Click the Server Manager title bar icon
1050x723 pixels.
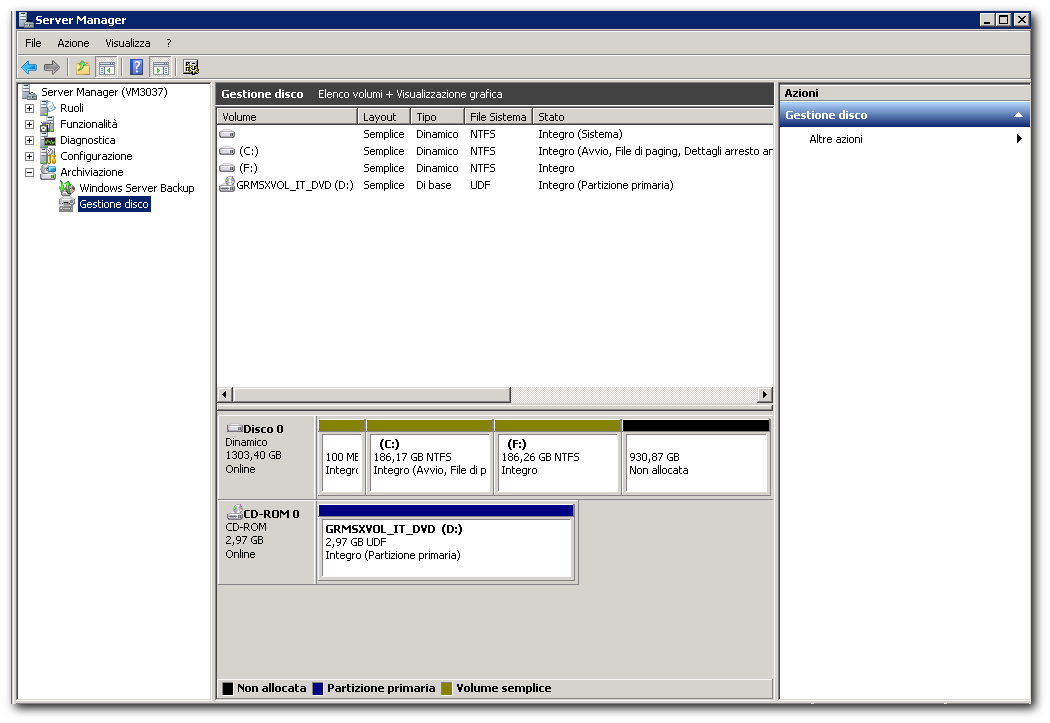(25, 19)
